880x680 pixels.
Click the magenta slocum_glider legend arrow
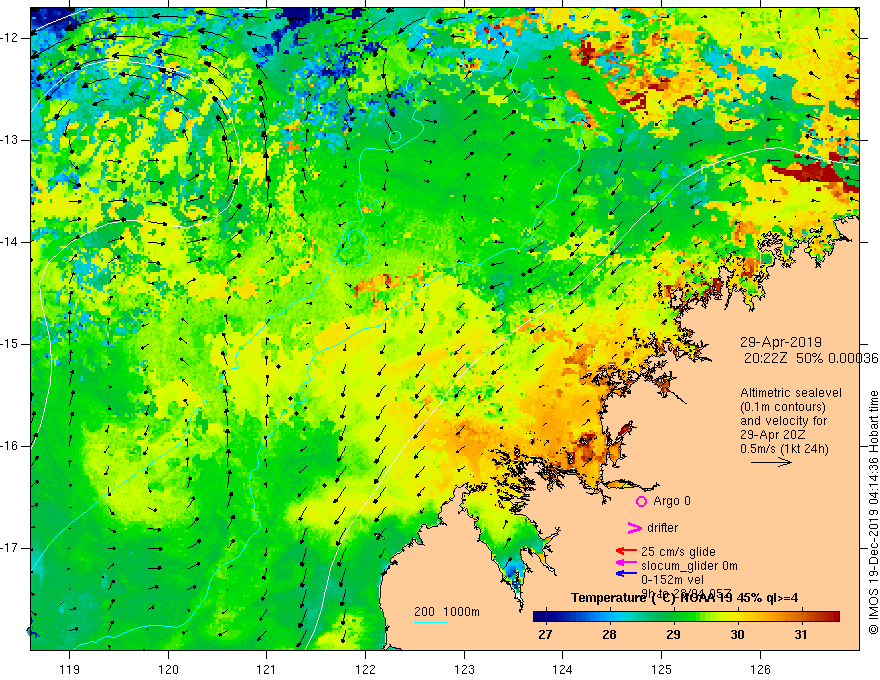[x=626, y=563]
